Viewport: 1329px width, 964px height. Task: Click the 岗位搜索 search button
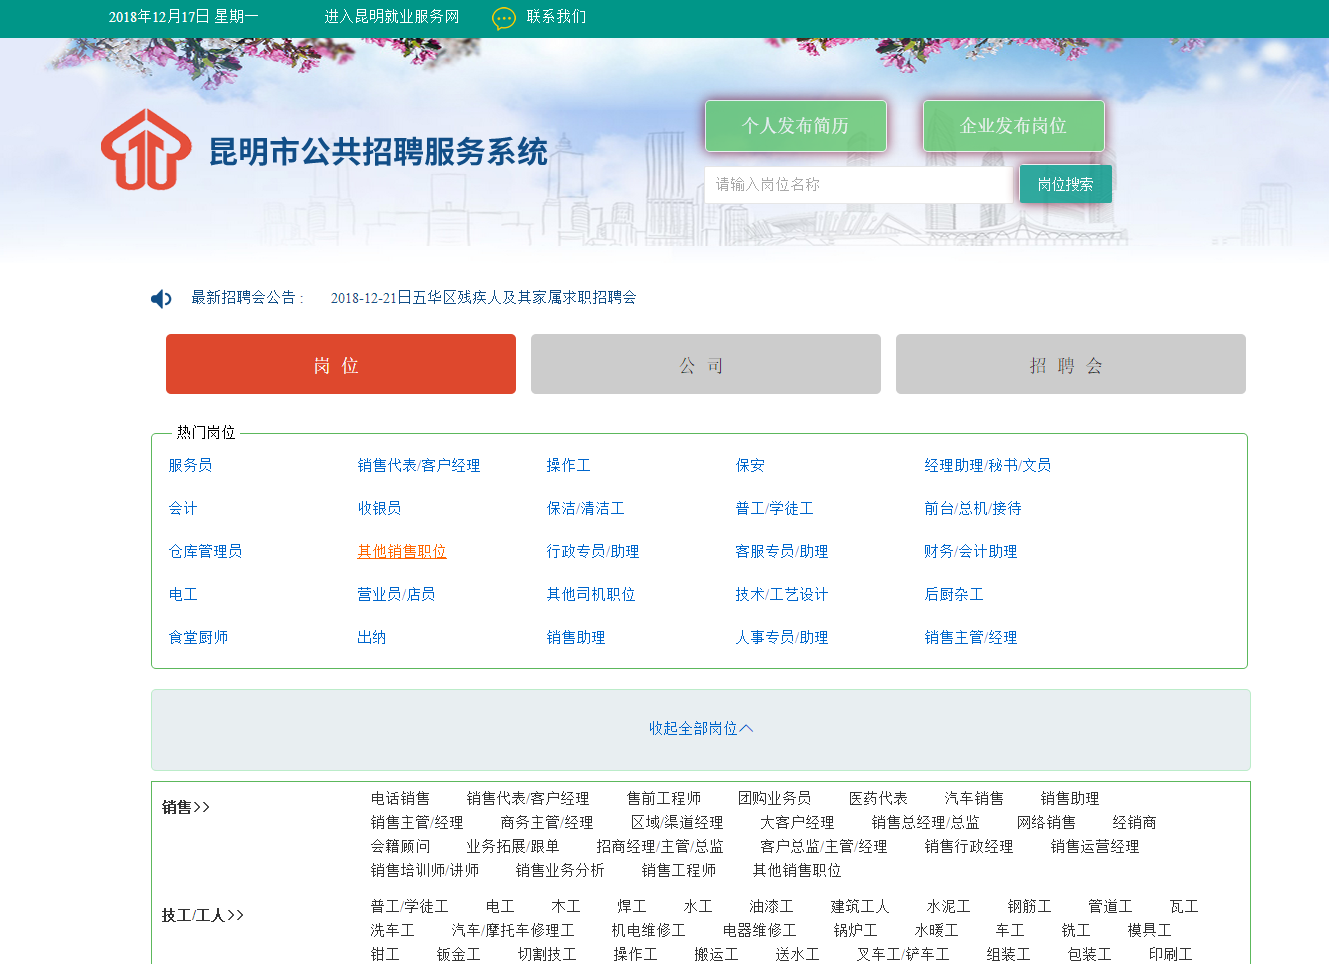pos(1065,184)
